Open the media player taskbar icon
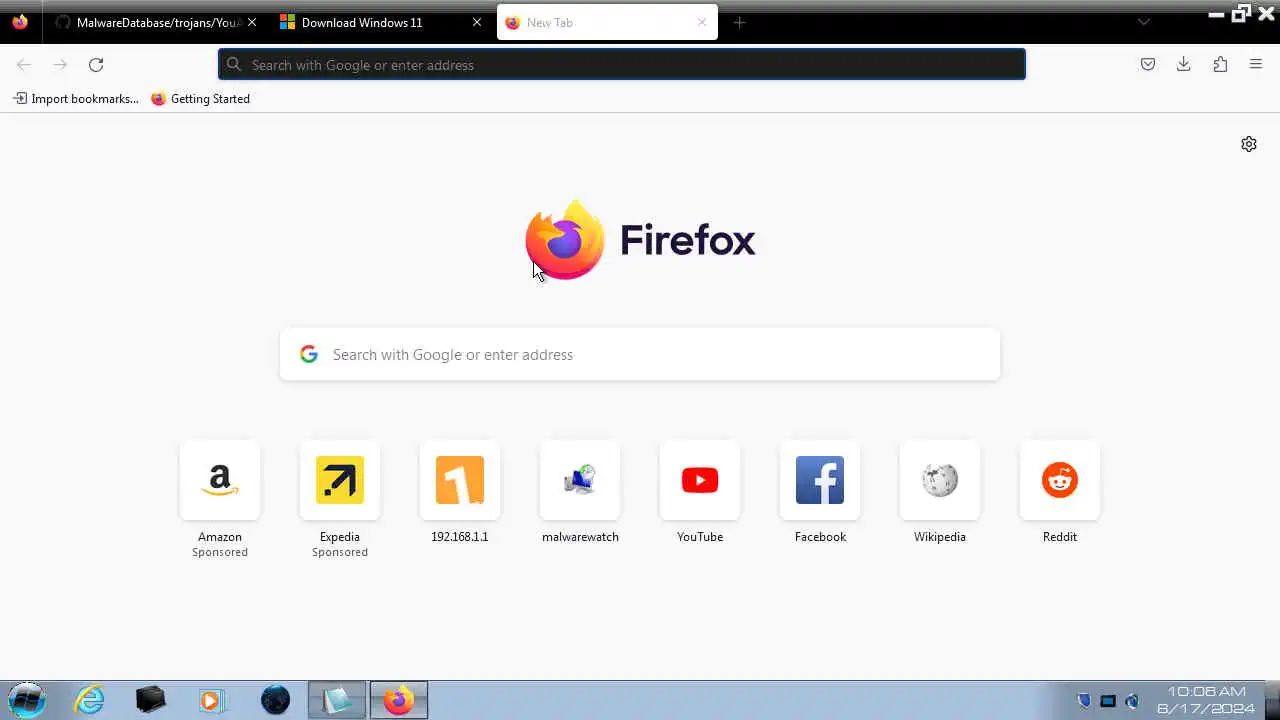The image size is (1280, 720). point(212,700)
